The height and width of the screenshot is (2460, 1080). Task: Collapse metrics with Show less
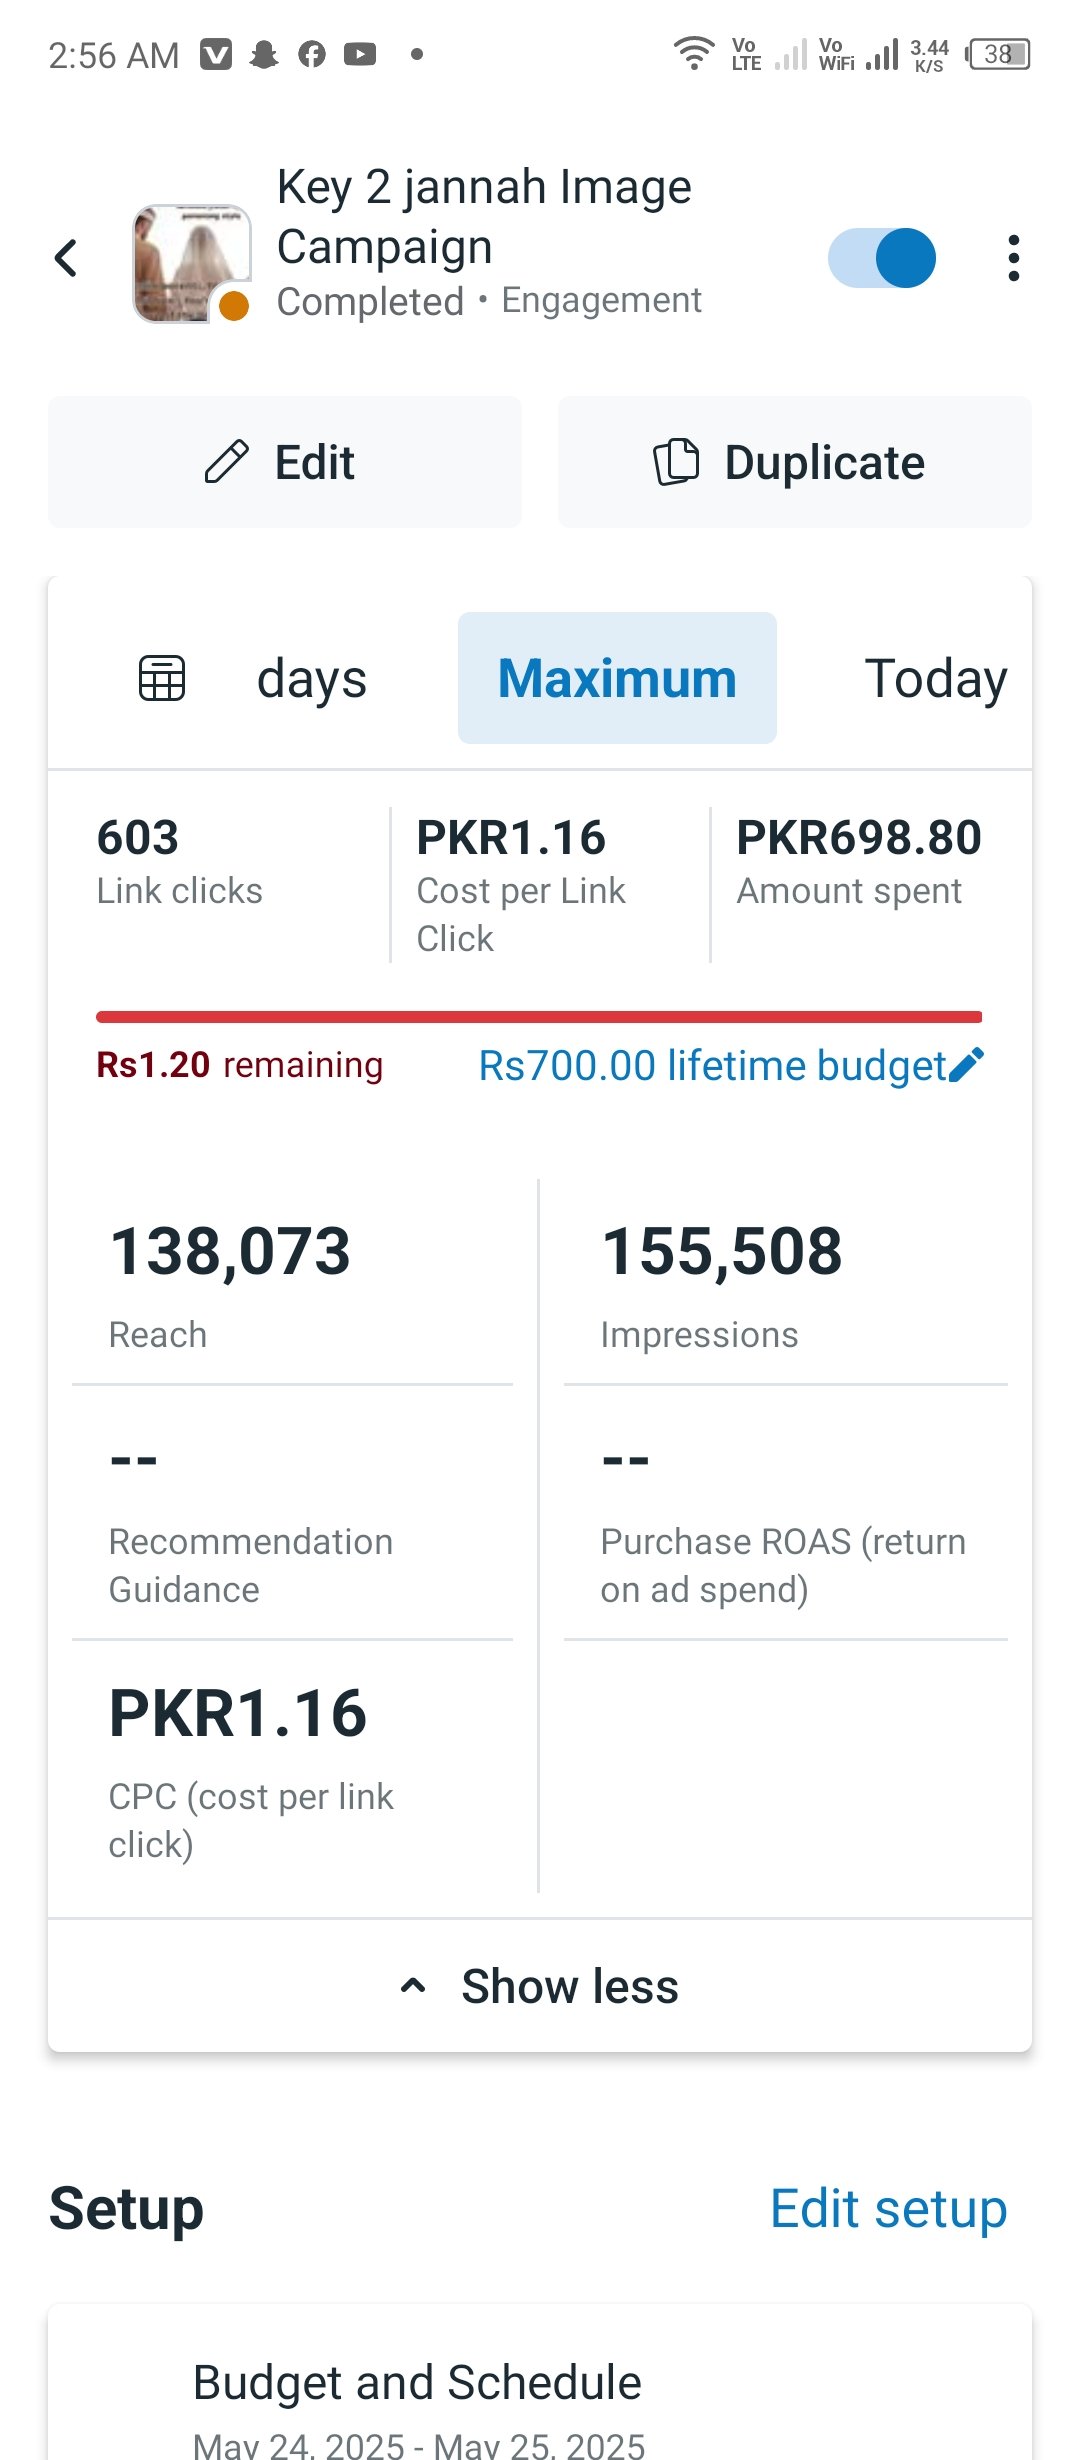(x=540, y=1986)
